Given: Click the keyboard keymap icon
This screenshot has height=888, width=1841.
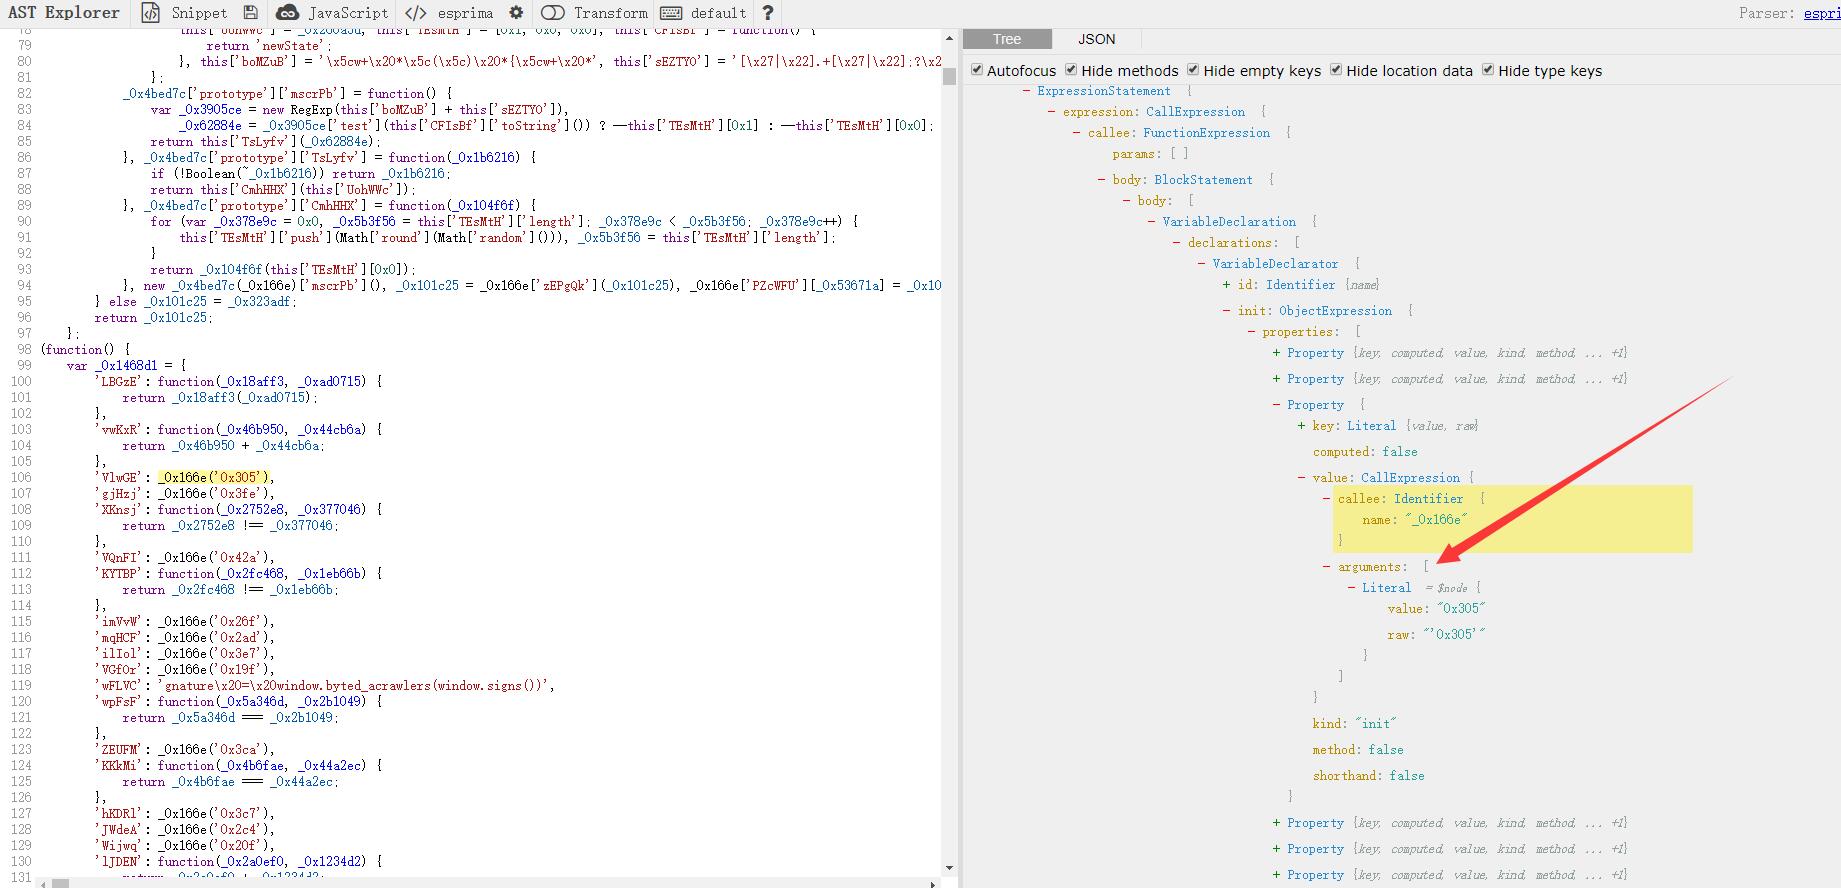Looking at the screenshot, I should 672,13.
